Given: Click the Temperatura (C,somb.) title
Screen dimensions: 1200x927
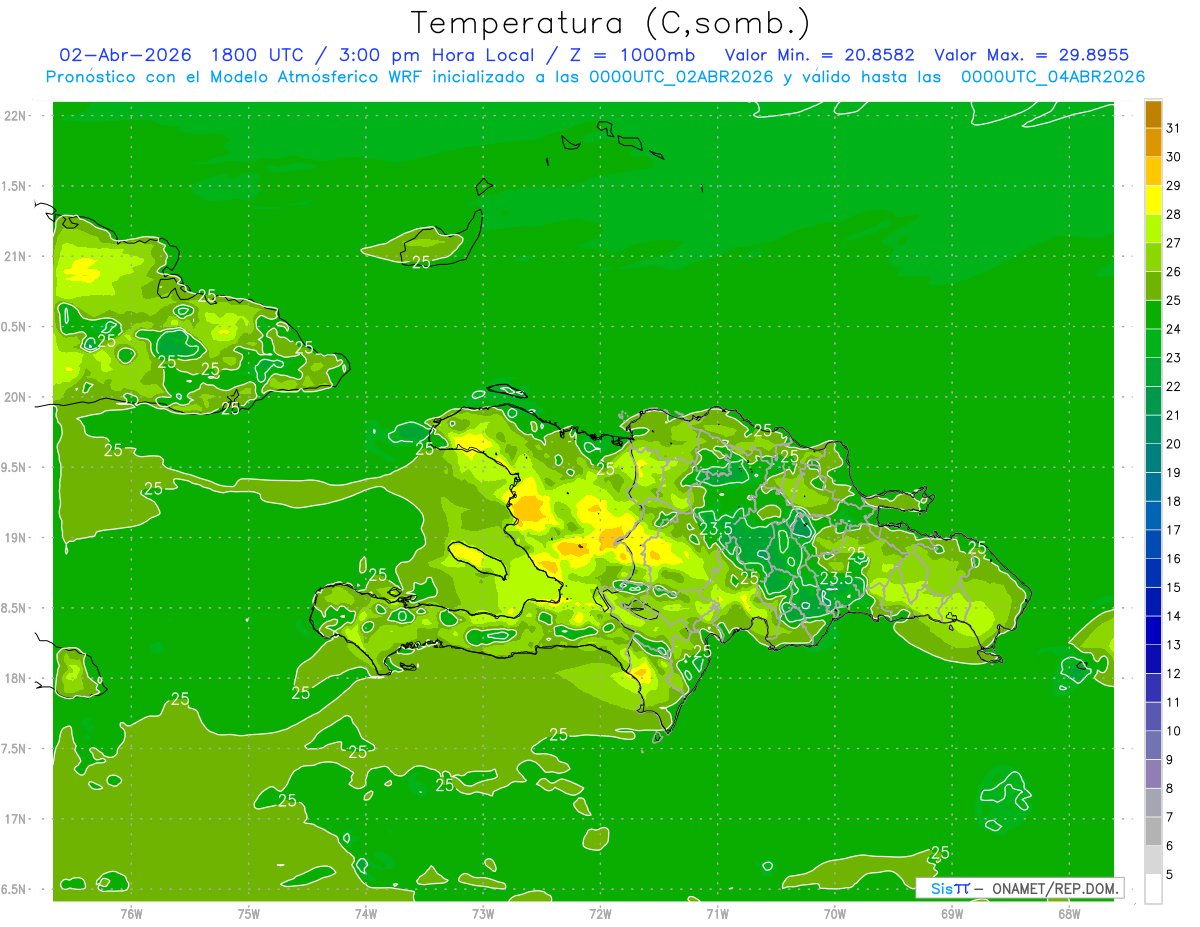Looking at the screenshot, I should click(x=611, y=23).
